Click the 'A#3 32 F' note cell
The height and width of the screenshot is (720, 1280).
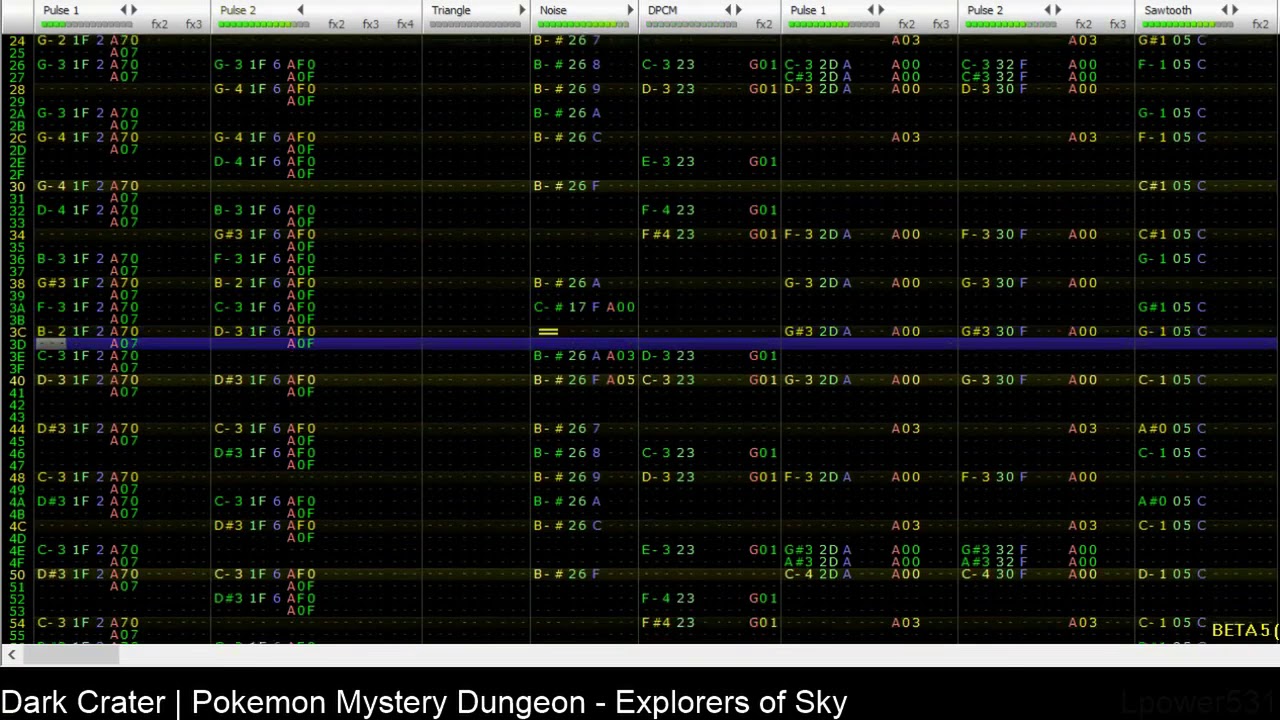click(995, 562)
